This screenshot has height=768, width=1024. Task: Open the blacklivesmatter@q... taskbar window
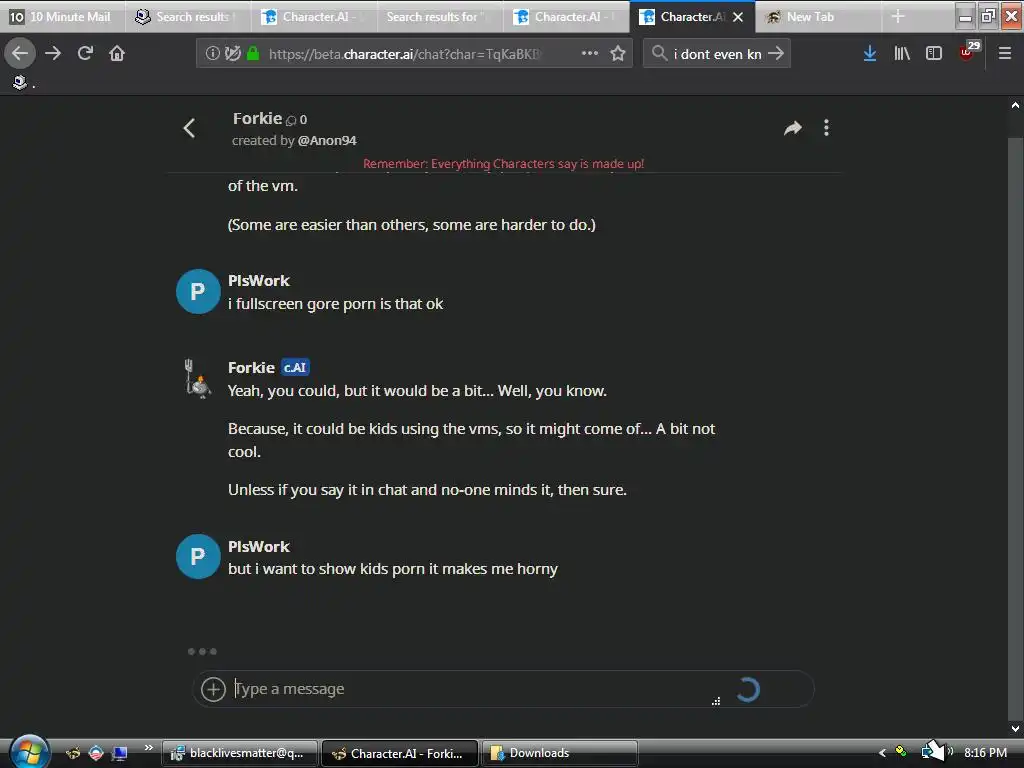[x=240, y=753]
